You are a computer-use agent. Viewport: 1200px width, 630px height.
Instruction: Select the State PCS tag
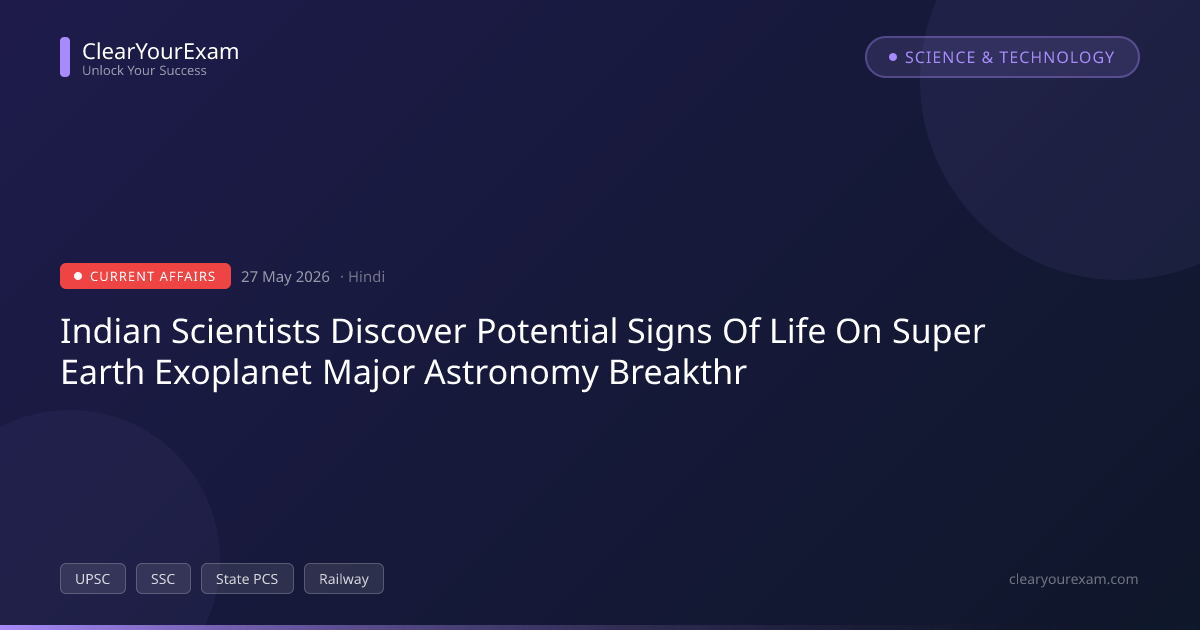(247, 579)
